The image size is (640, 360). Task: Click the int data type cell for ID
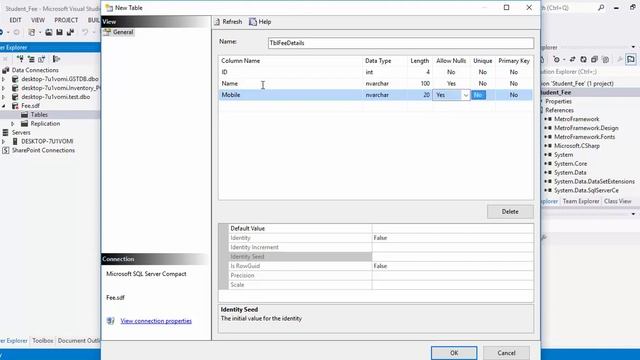click(384, 72)
